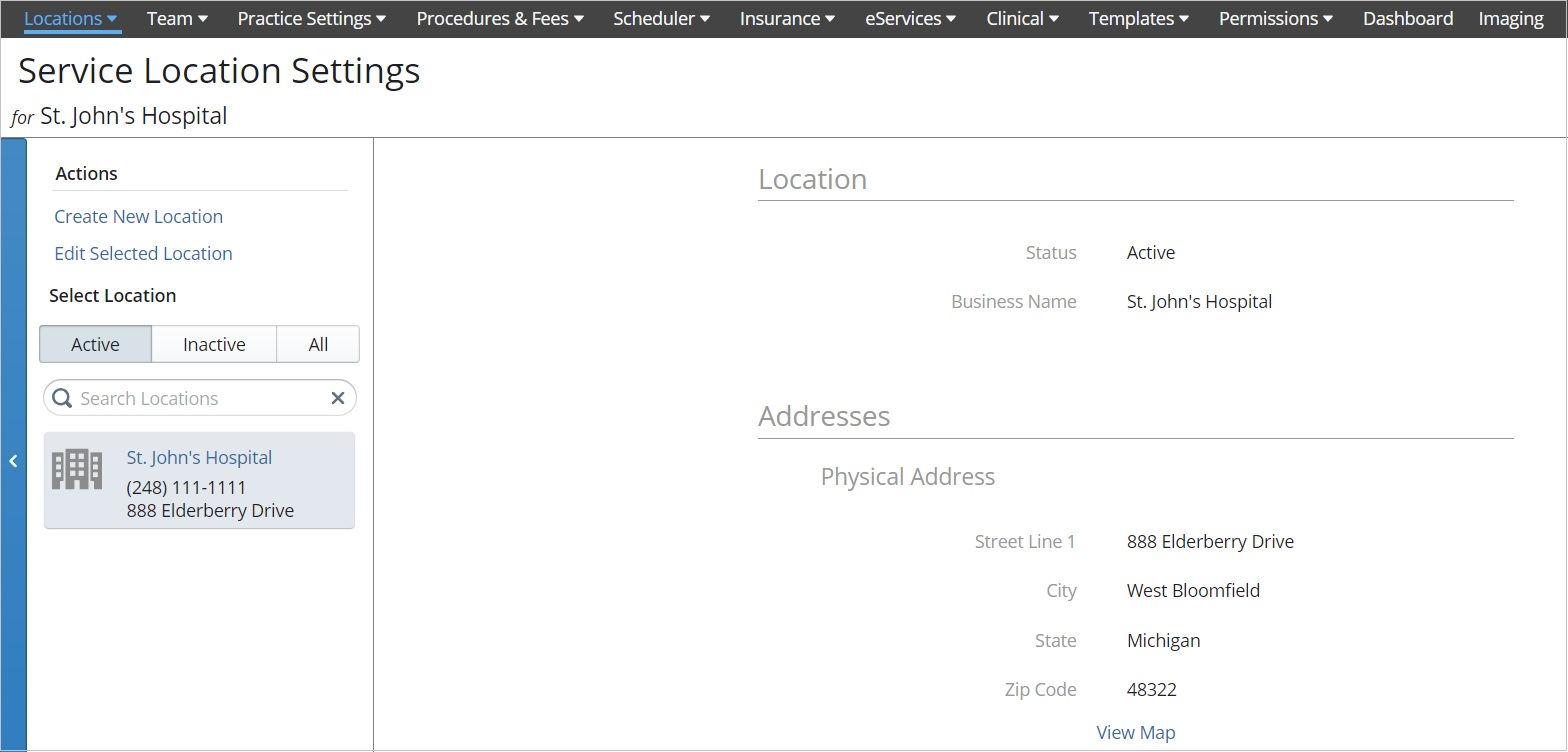
Task: Select the Active locations filter
Action: coord(96,344)
